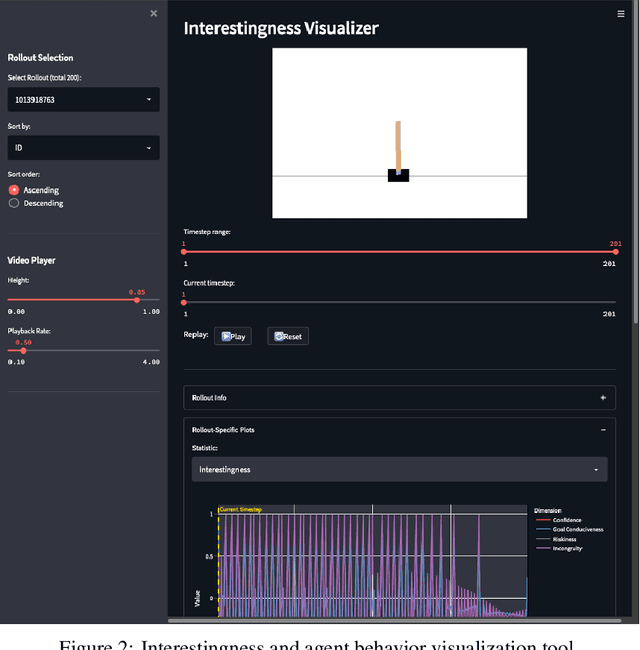The width and height of the screenshot is (640, 650).
Task: Close the sidebar with the X icon
Action: tap(153, 13)
